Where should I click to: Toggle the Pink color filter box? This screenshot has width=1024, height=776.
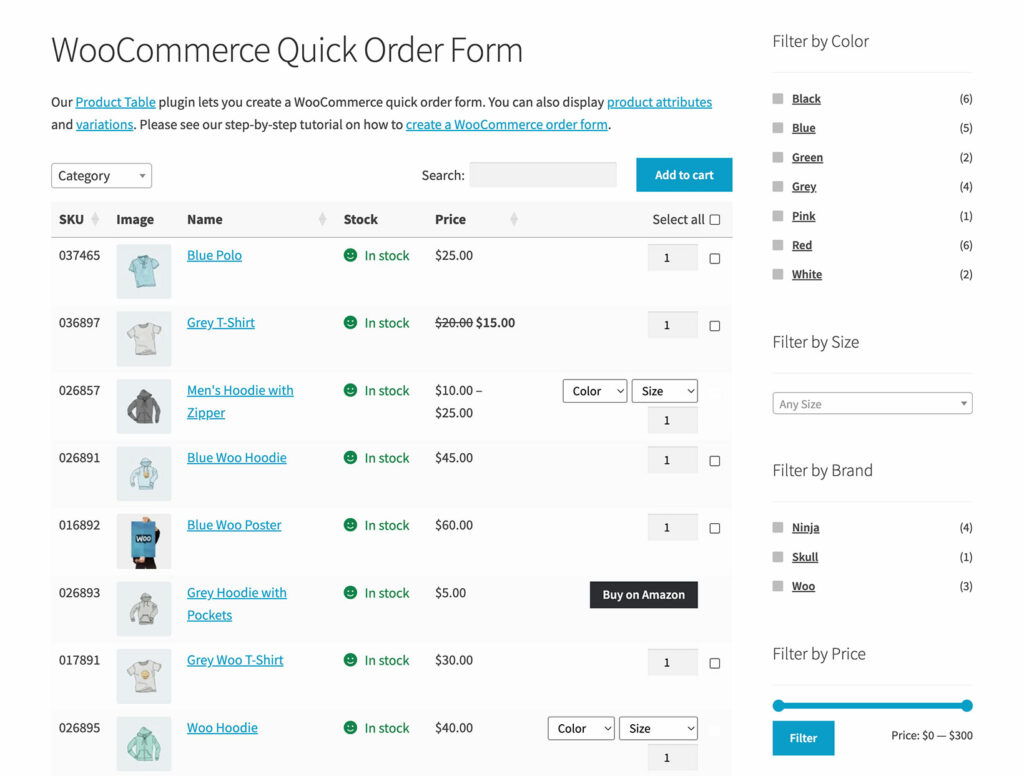click(x=778, y=216)
